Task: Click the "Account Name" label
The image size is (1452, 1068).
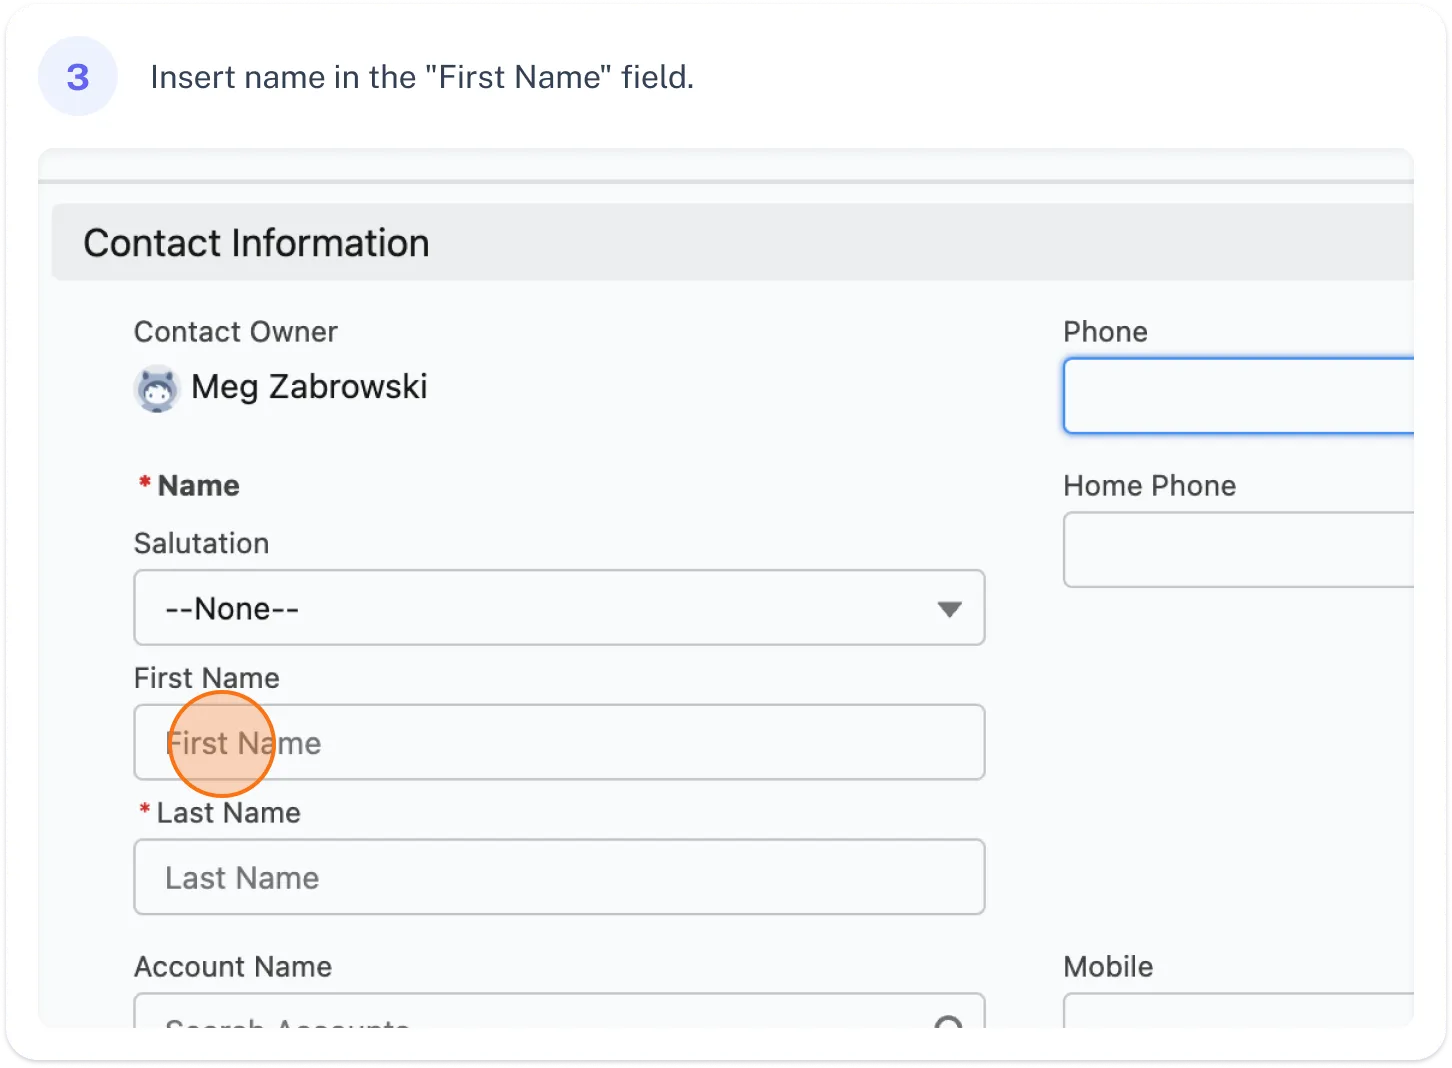Action: (233, 967)
